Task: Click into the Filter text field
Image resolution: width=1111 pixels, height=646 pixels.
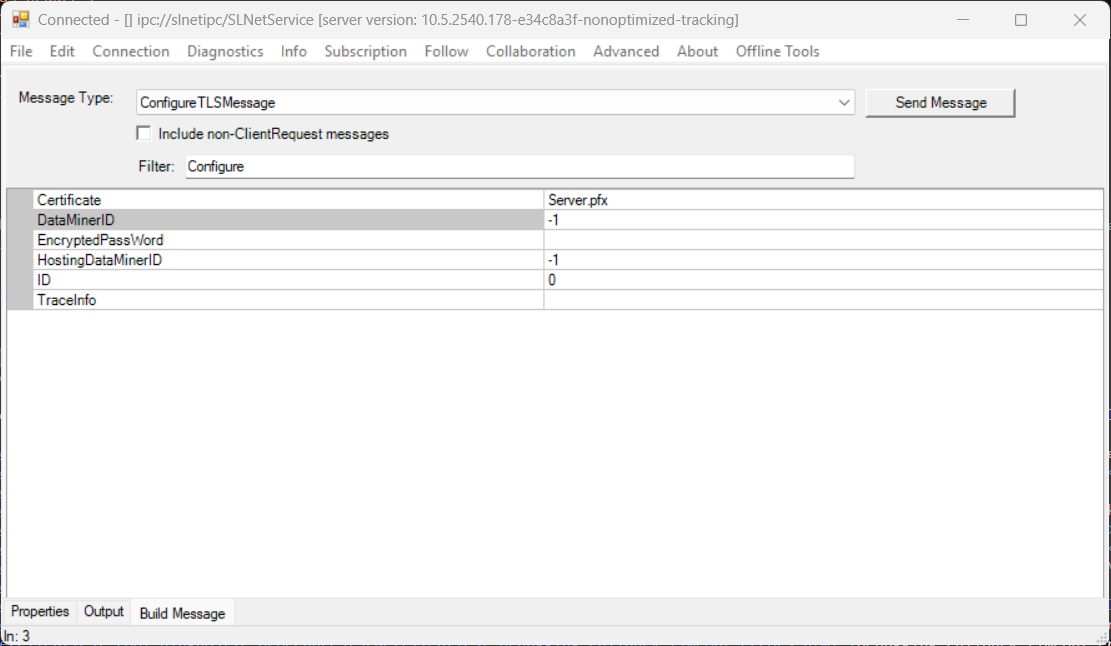Action: click(519, 166)
